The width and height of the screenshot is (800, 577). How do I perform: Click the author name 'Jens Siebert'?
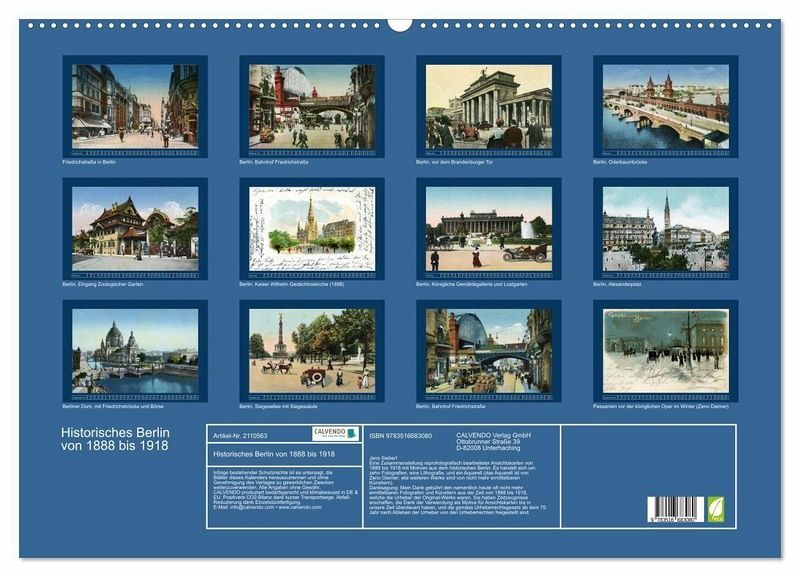[x=383, y=458]
